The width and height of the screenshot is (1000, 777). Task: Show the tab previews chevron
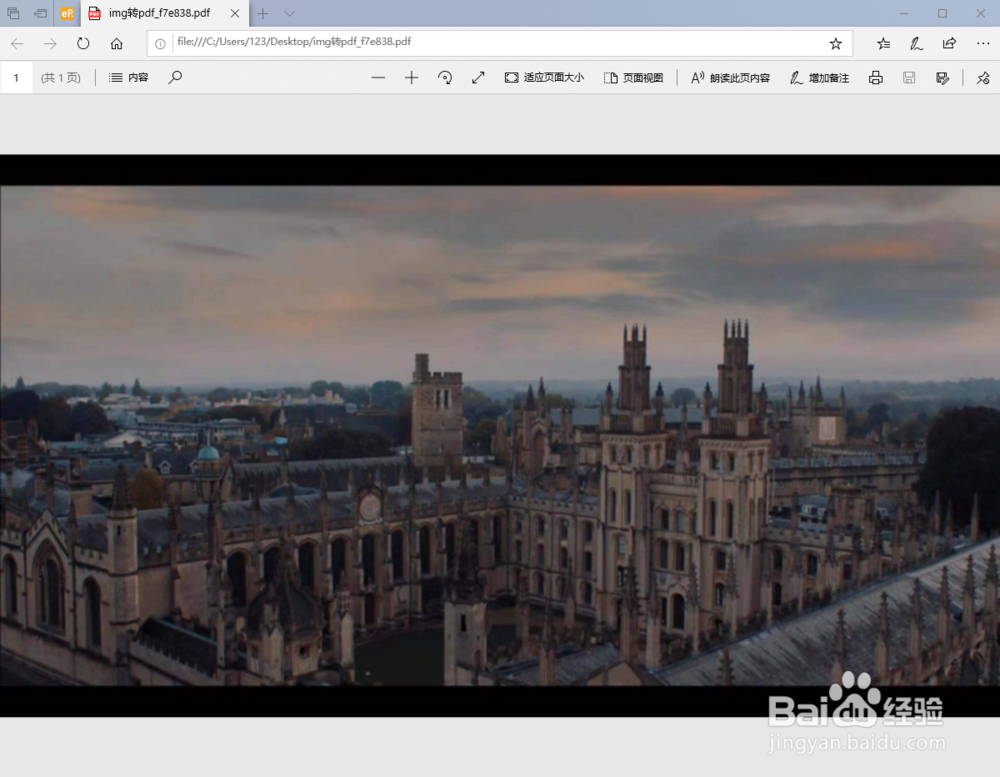[289, 14]
